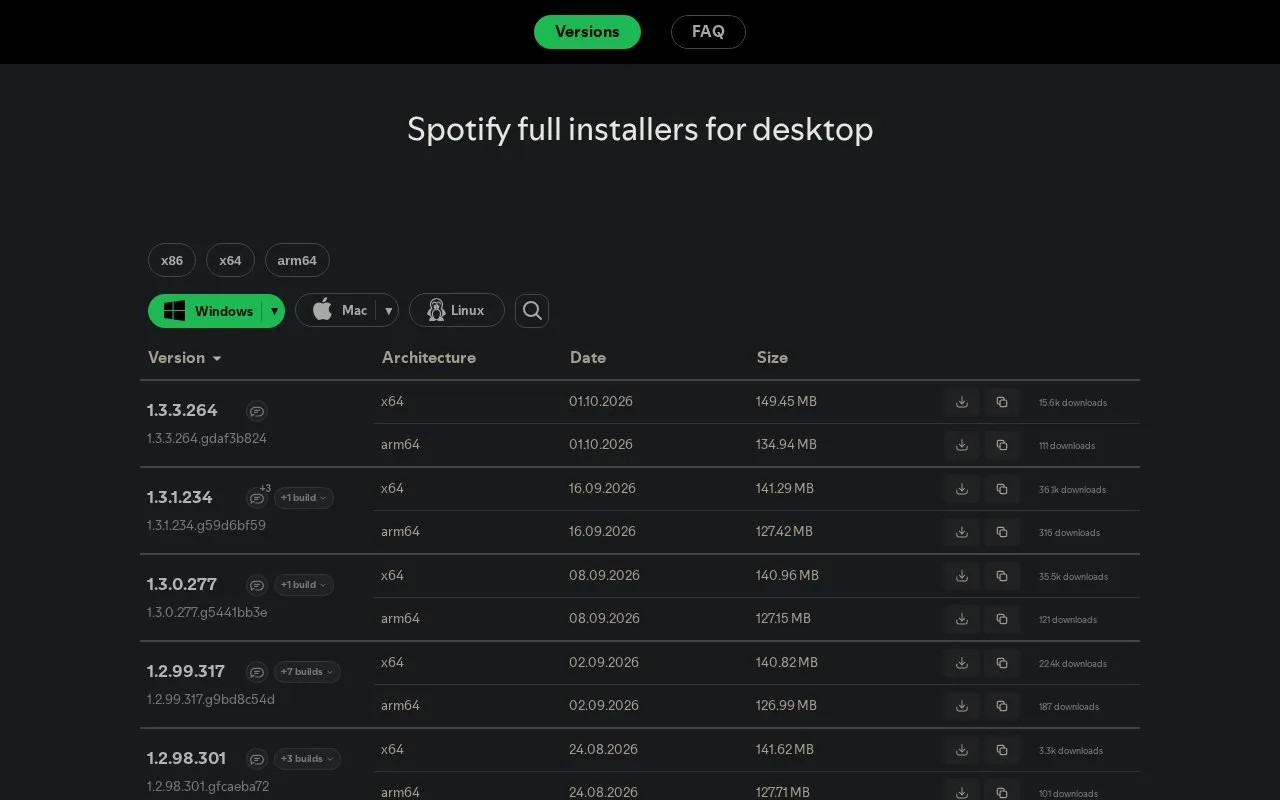Viewport: 1280px width, 800px height.
Task: Click the Architecture column header
Action: tap(429, 358)
